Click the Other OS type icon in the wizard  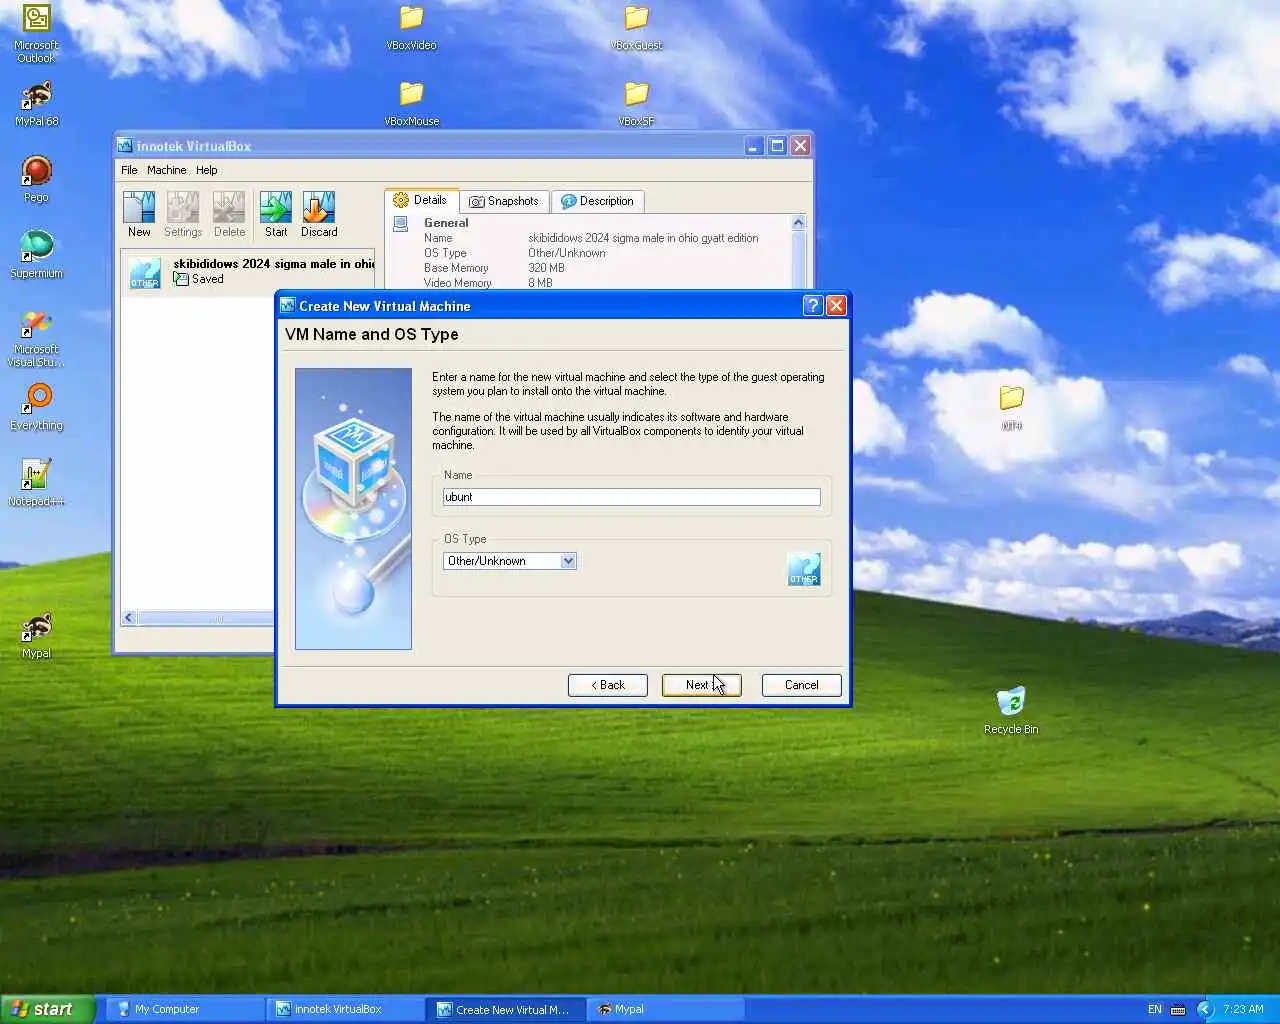[x=804, y=569]
